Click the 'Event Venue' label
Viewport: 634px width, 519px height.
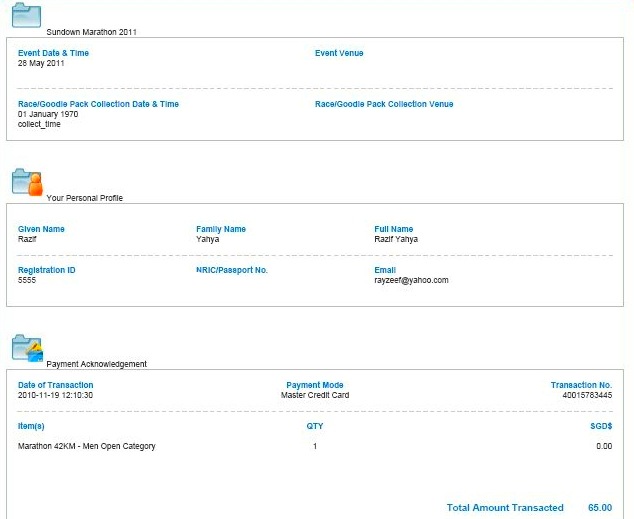[339, 53]
